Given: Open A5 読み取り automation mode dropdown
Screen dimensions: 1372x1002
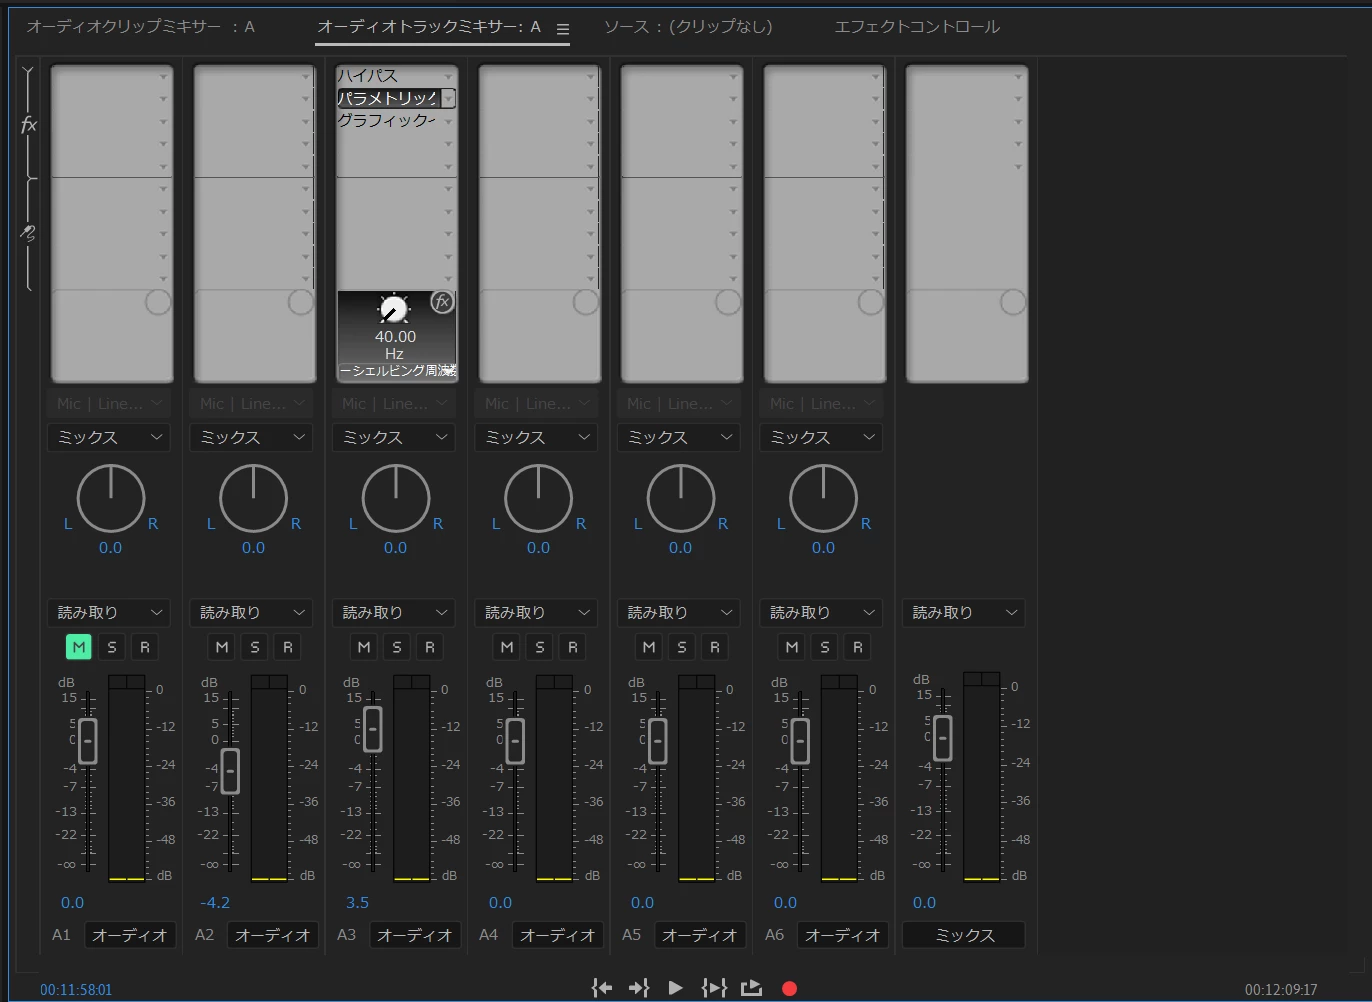Looking at the screenshot, I should (x=679, y=612).
